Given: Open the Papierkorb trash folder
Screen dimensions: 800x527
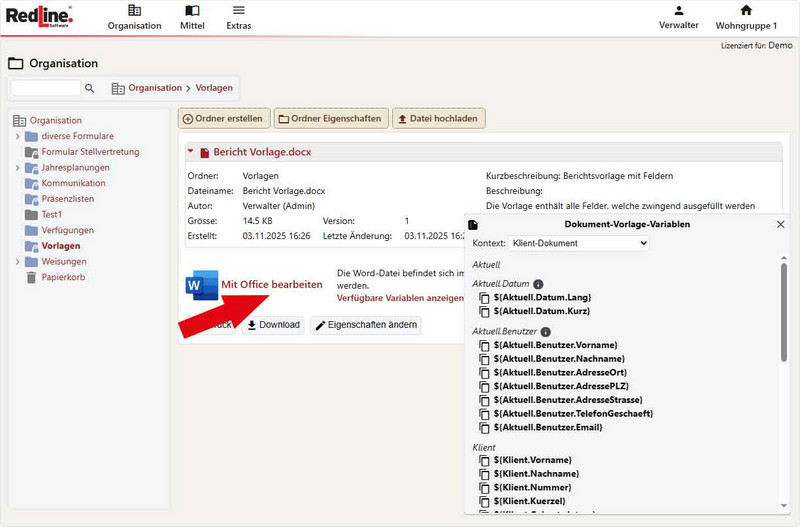Looking at the screenshot, I should 62,277.
